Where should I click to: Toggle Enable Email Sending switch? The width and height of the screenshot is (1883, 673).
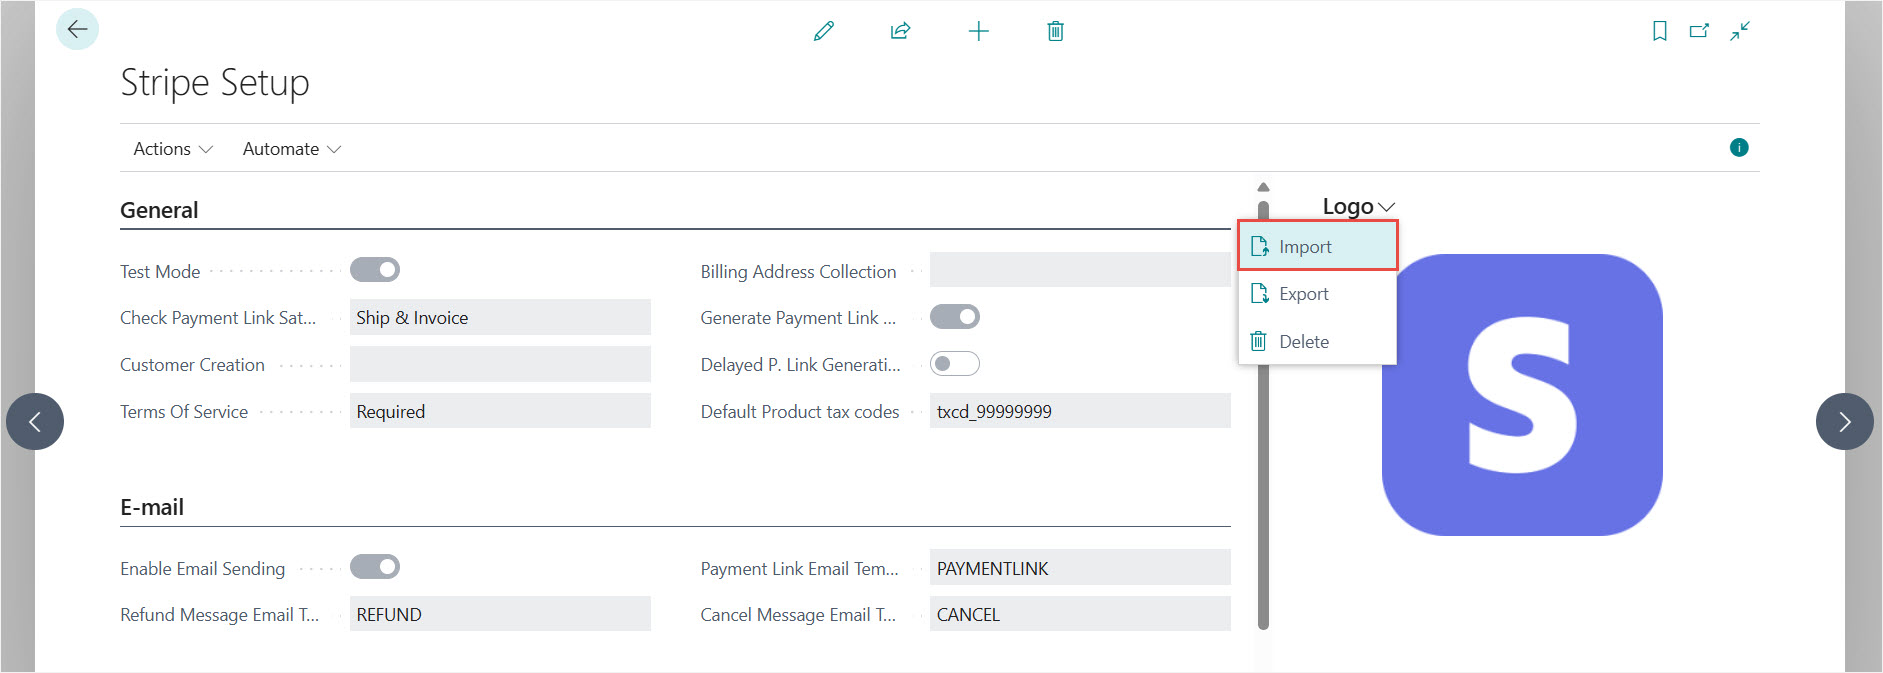pos(375,567)
